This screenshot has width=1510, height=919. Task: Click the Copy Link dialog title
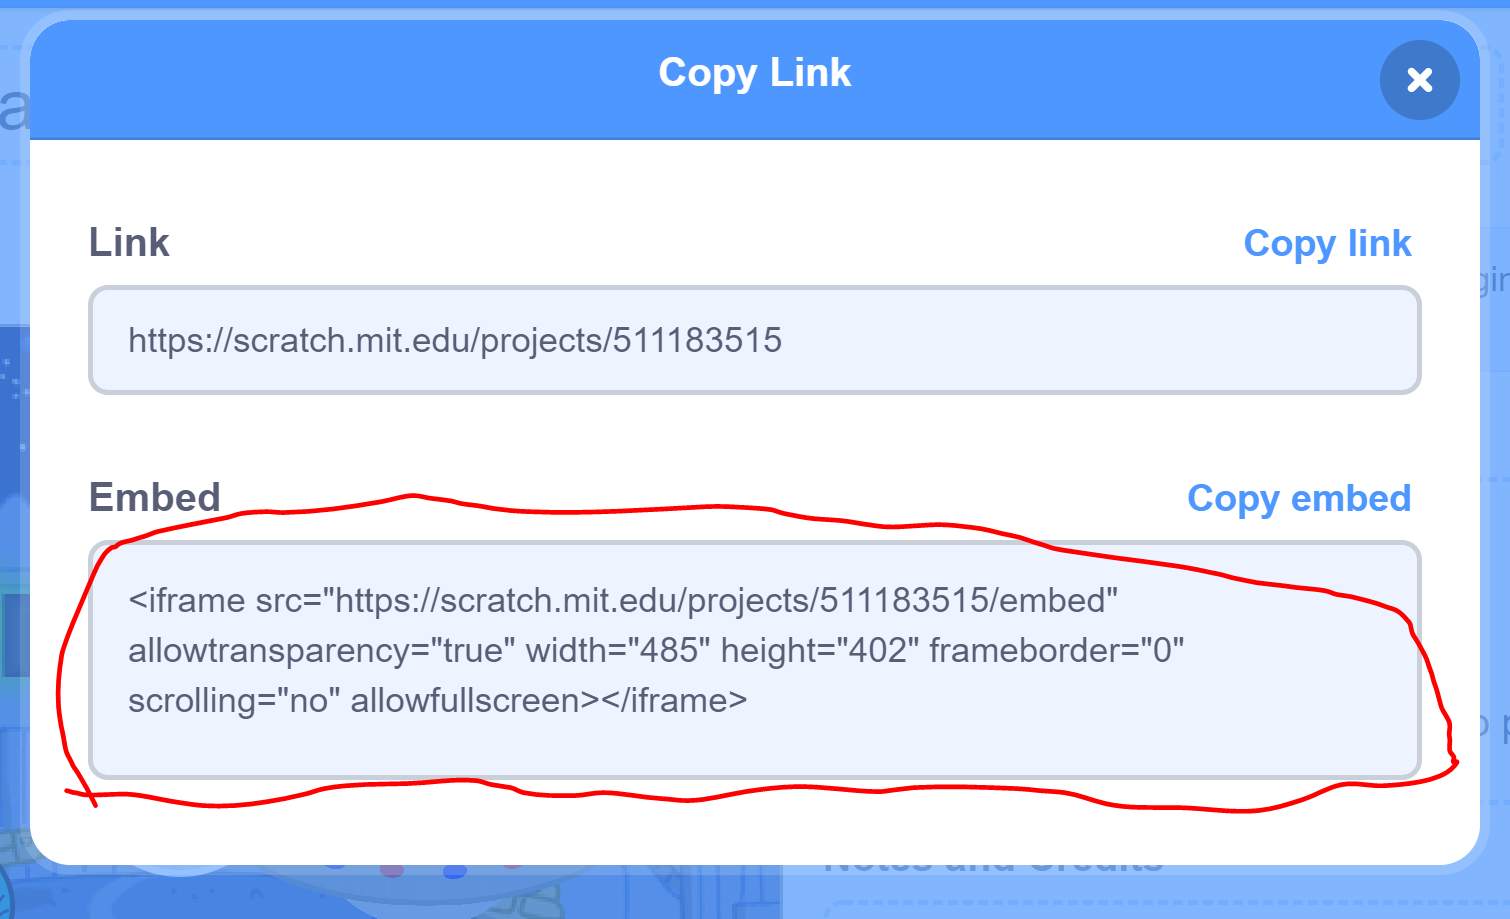tap(755, 73)
